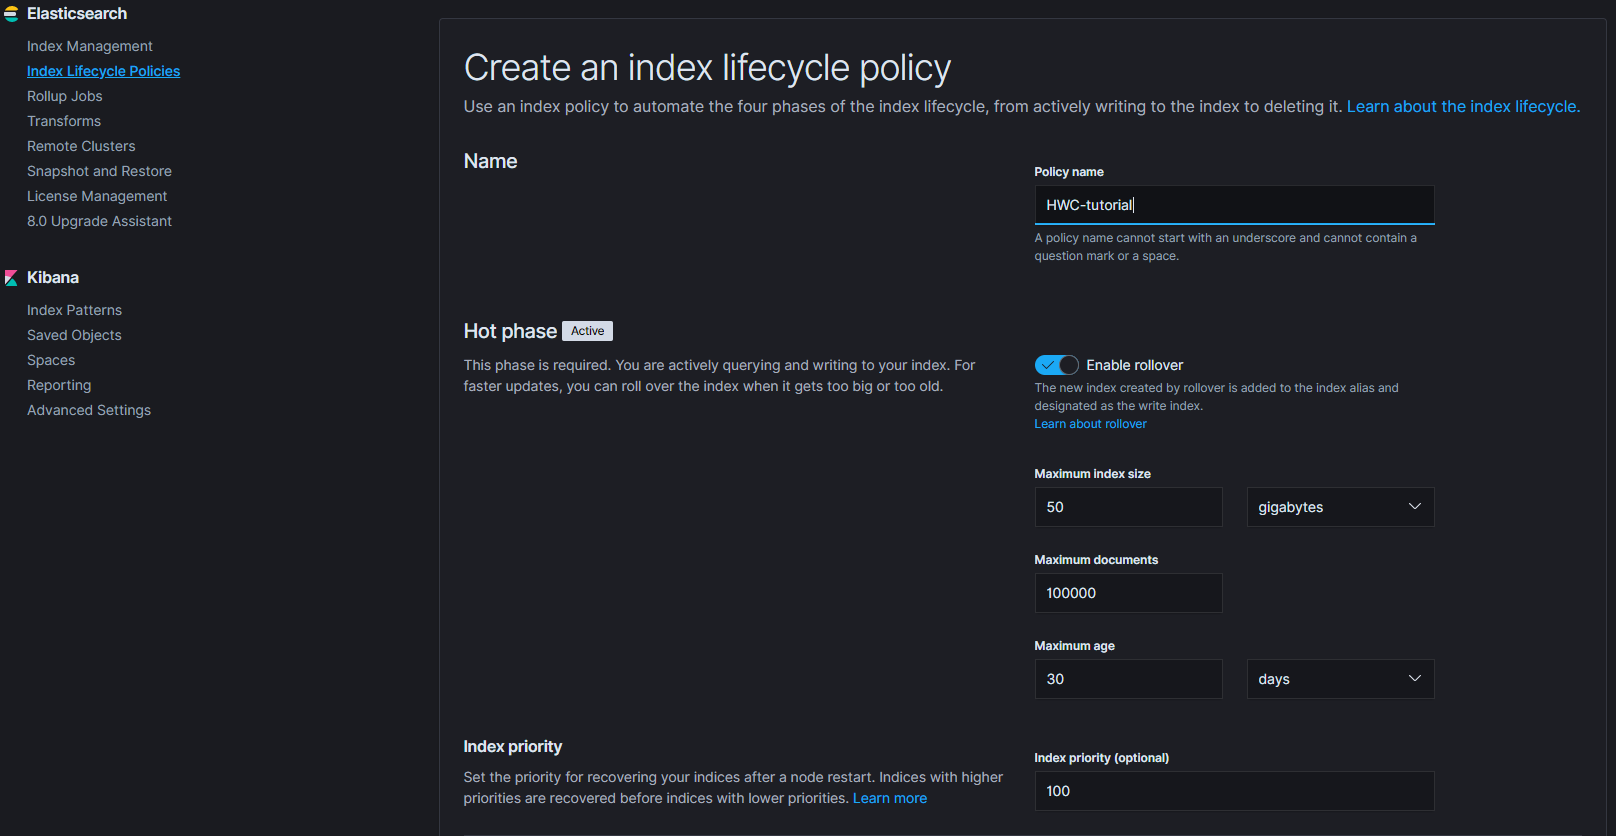Image resolution: width=1616 pixels, height=836 pixels.
Task: Click the Maximum documents input field
Action: pyautogui.click(x=1127, y=593)
